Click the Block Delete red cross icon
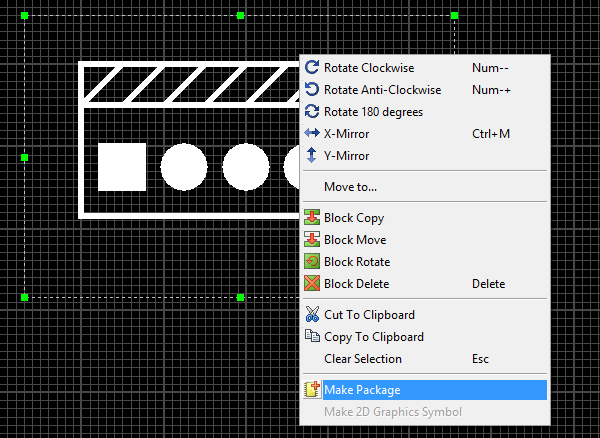 point(312,283)
